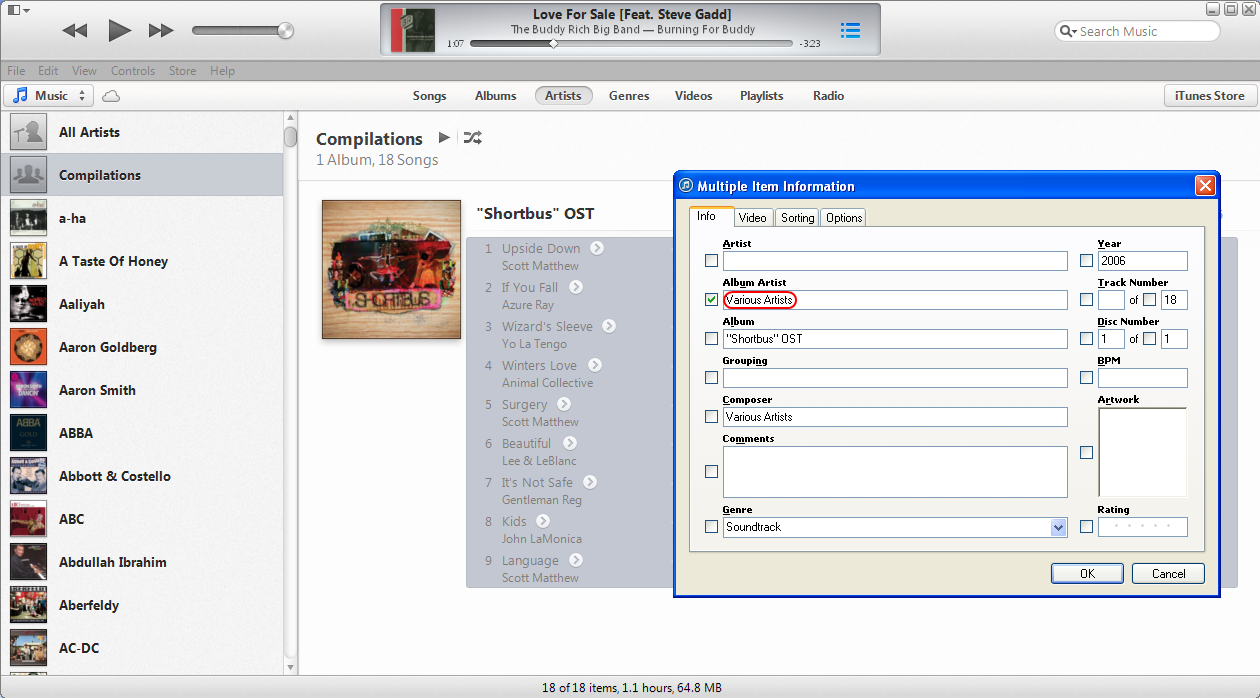The width and height of the screenshot is (1260, 698).
Task: Set rating in the Rating dots field
Action: click(1143, 527)
